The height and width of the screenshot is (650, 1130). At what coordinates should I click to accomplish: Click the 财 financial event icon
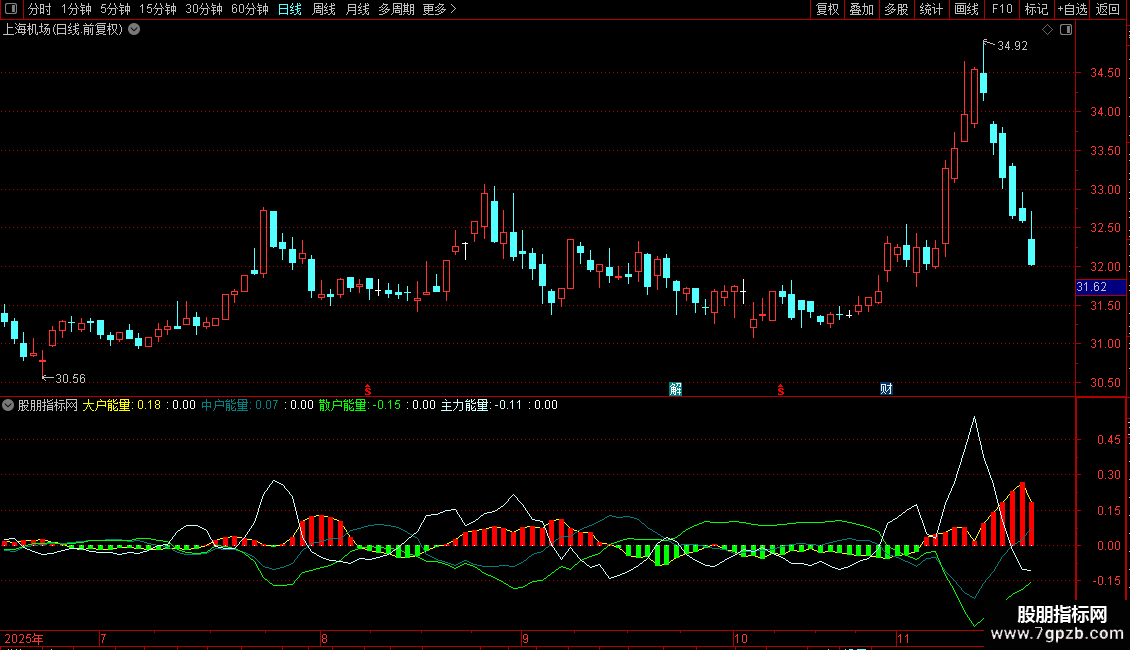pyautogui.click(x=886, y=389)
